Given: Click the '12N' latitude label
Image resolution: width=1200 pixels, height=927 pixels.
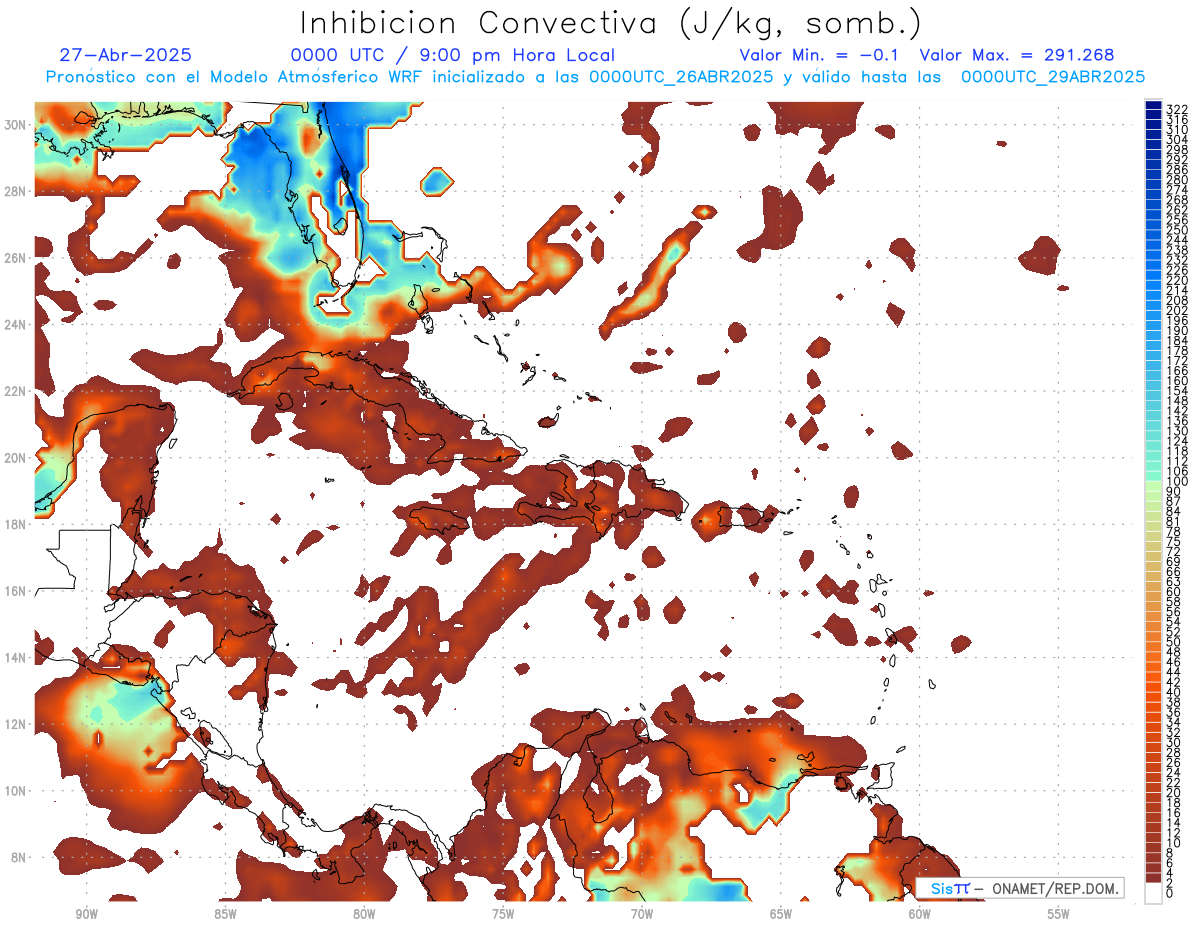Looking at the screenshot, I should (x=17, y=724).
